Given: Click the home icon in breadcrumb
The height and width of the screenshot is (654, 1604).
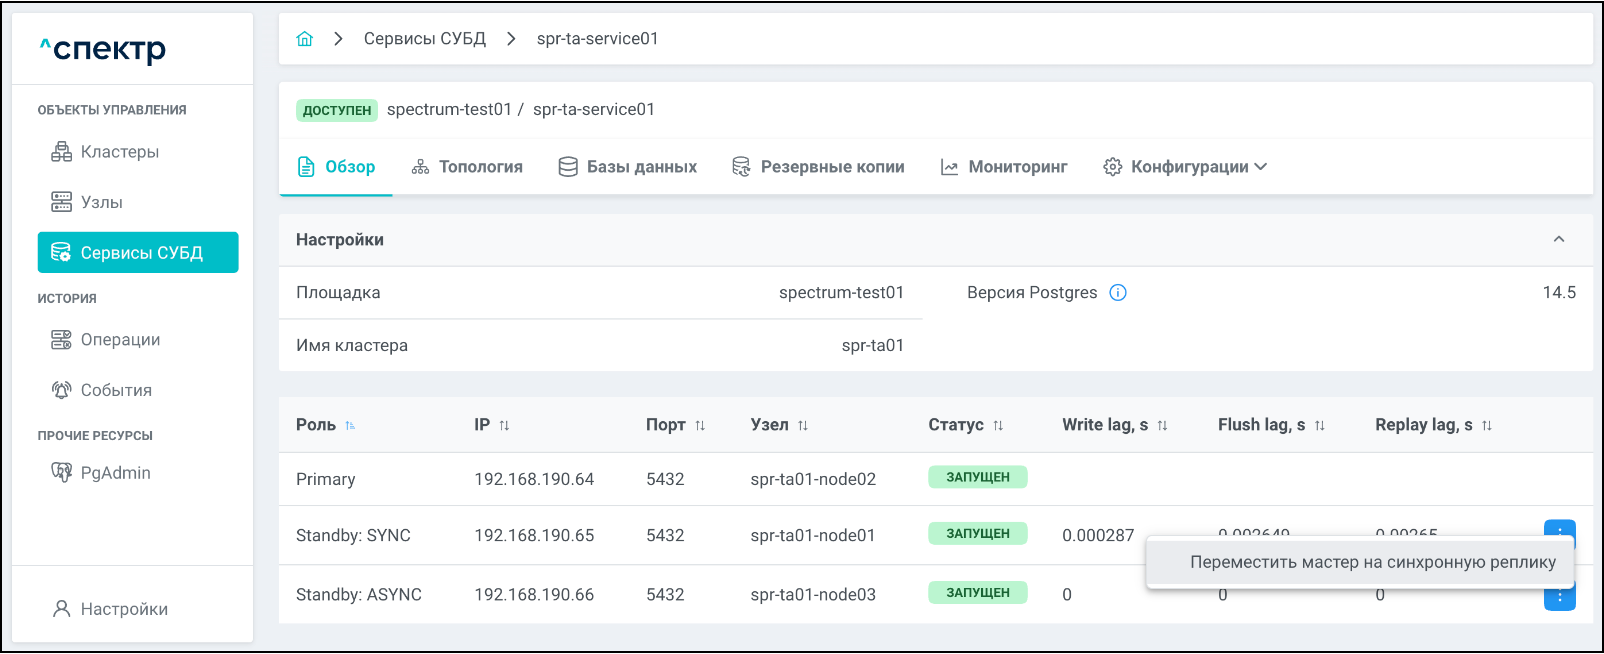Looking at the screenshot, I should [x=305, y=39].
